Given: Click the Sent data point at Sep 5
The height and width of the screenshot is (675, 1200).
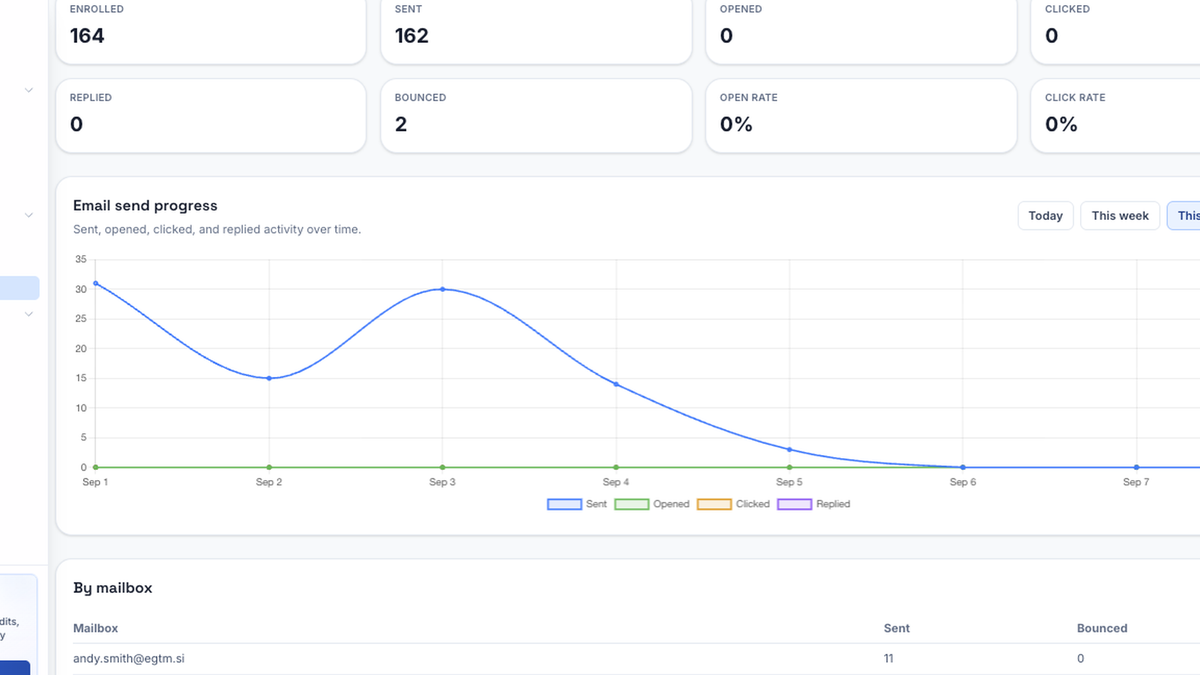Looking at the screenshot, I should click(789, 449).
